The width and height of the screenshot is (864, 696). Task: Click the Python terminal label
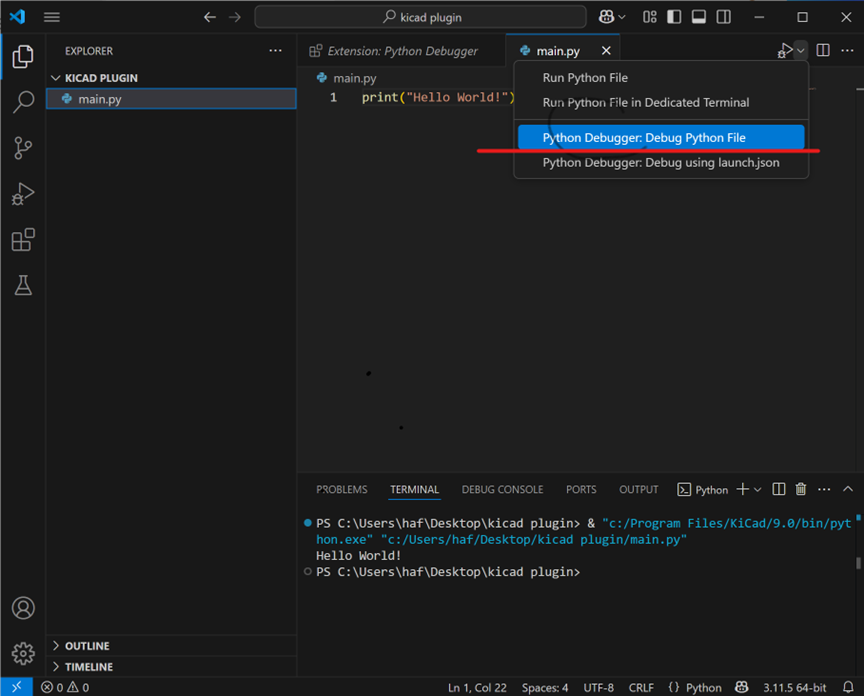[703, 489]
